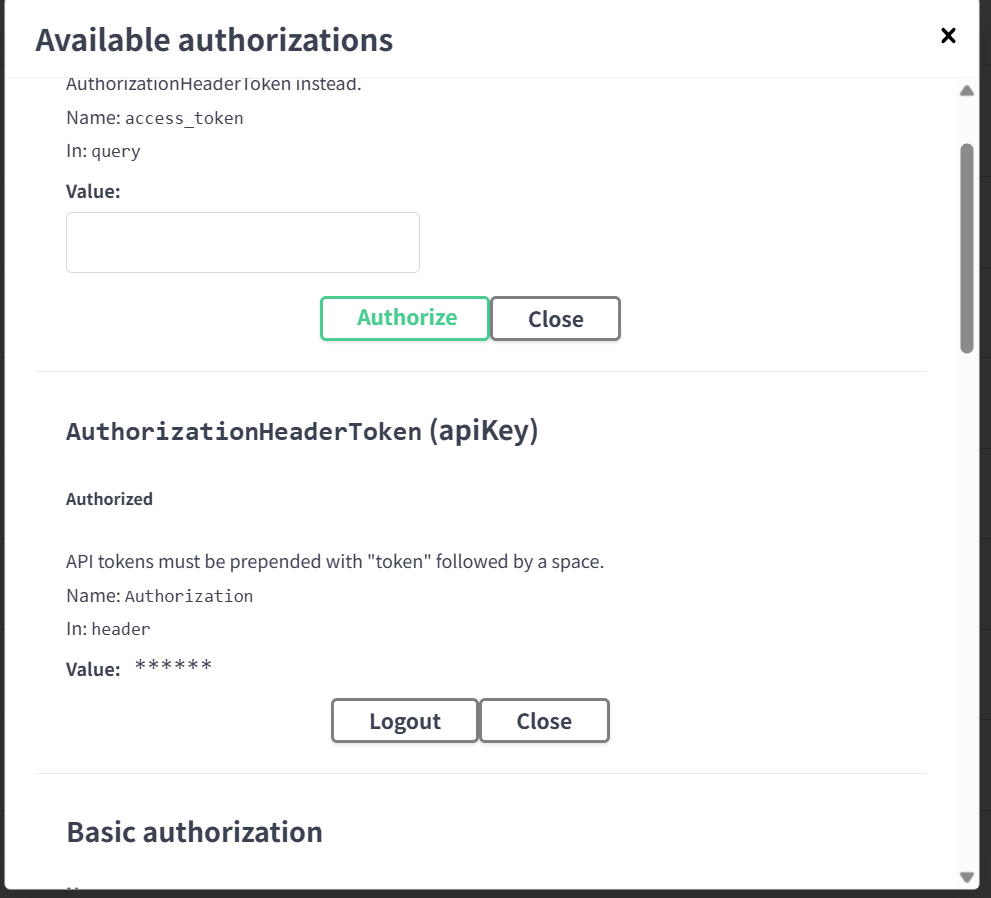Click the scrollbar up arrow
This screenshot has height=898, width=991.
click(x=966, y=91)
